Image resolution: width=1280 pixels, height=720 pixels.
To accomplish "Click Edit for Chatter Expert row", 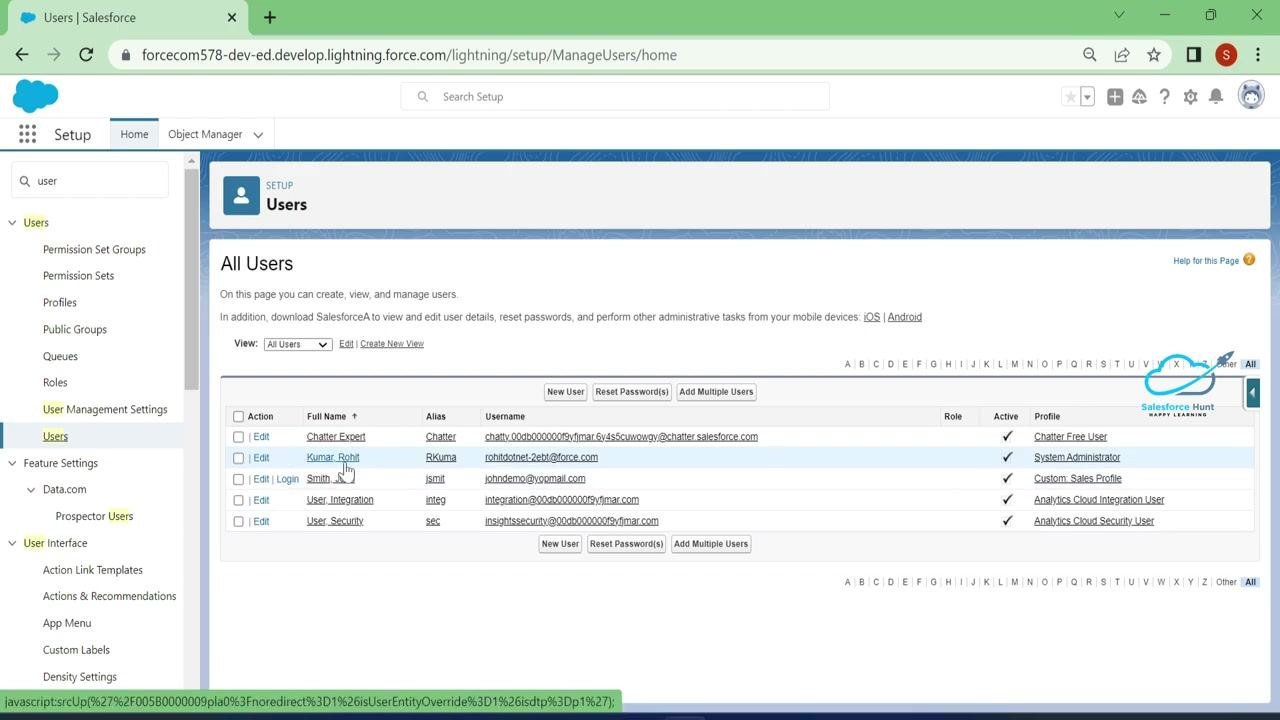I will pos(261,437).
